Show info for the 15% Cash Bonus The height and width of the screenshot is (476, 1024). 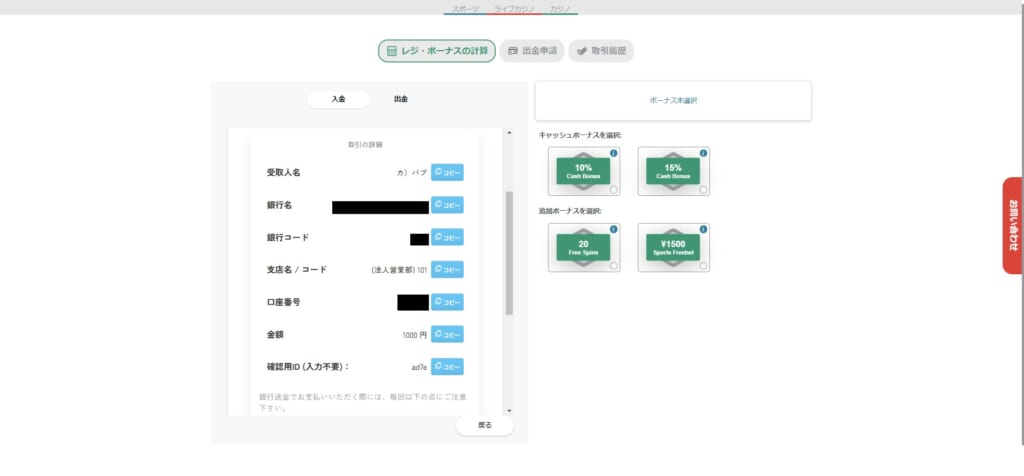(x=703, y=153)
